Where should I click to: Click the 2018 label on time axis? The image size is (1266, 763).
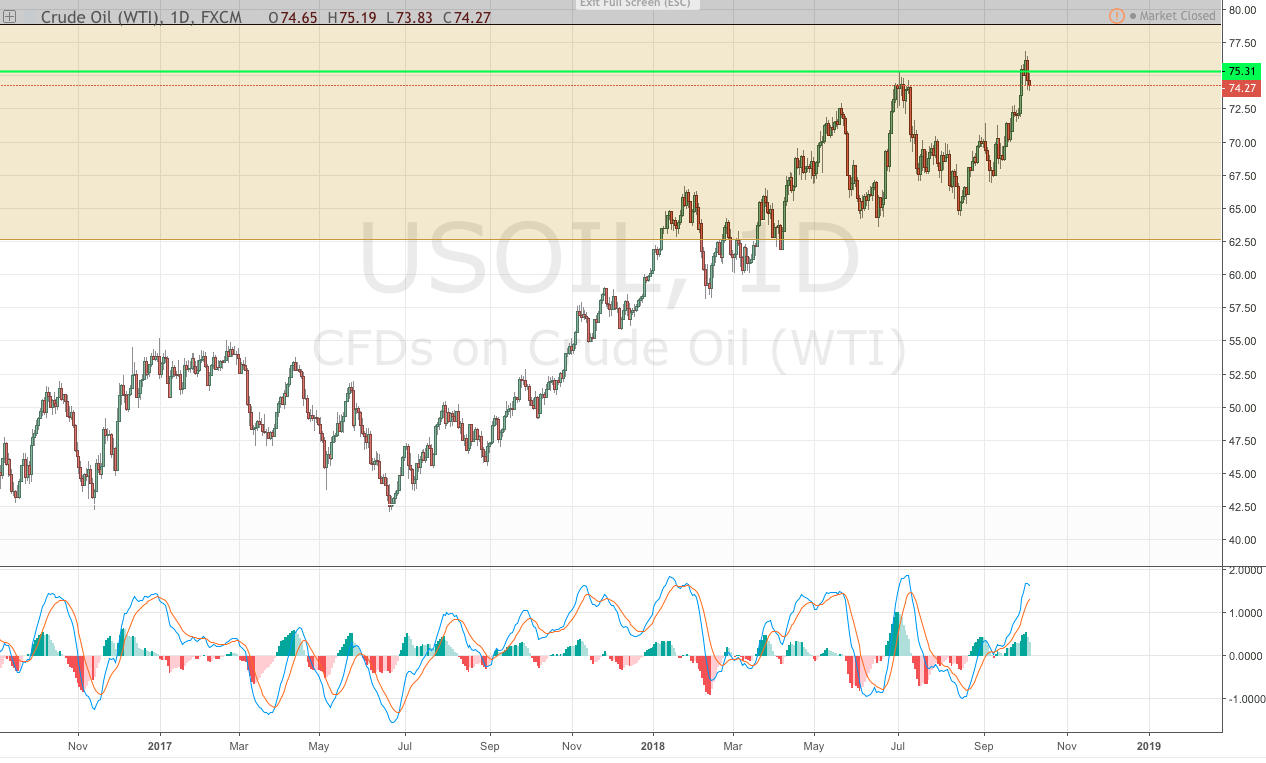pos(653,745)
